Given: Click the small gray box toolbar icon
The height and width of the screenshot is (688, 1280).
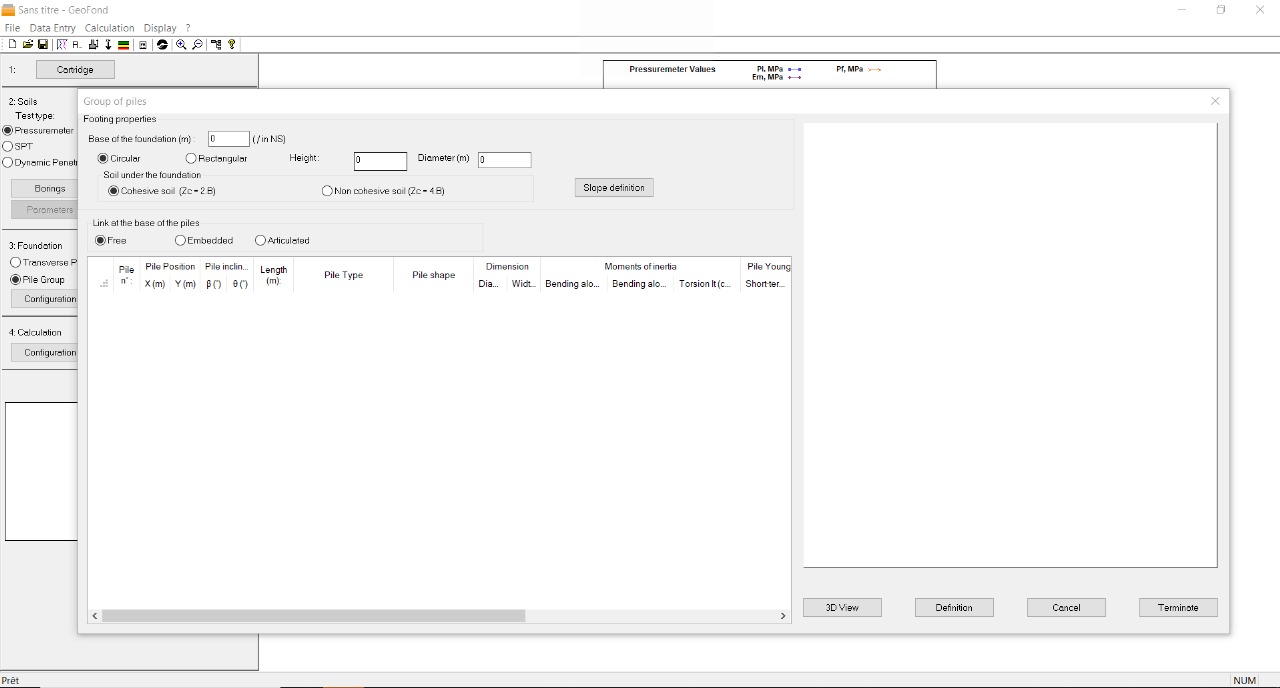Looking at the screenshot, I should pos(143,44).
